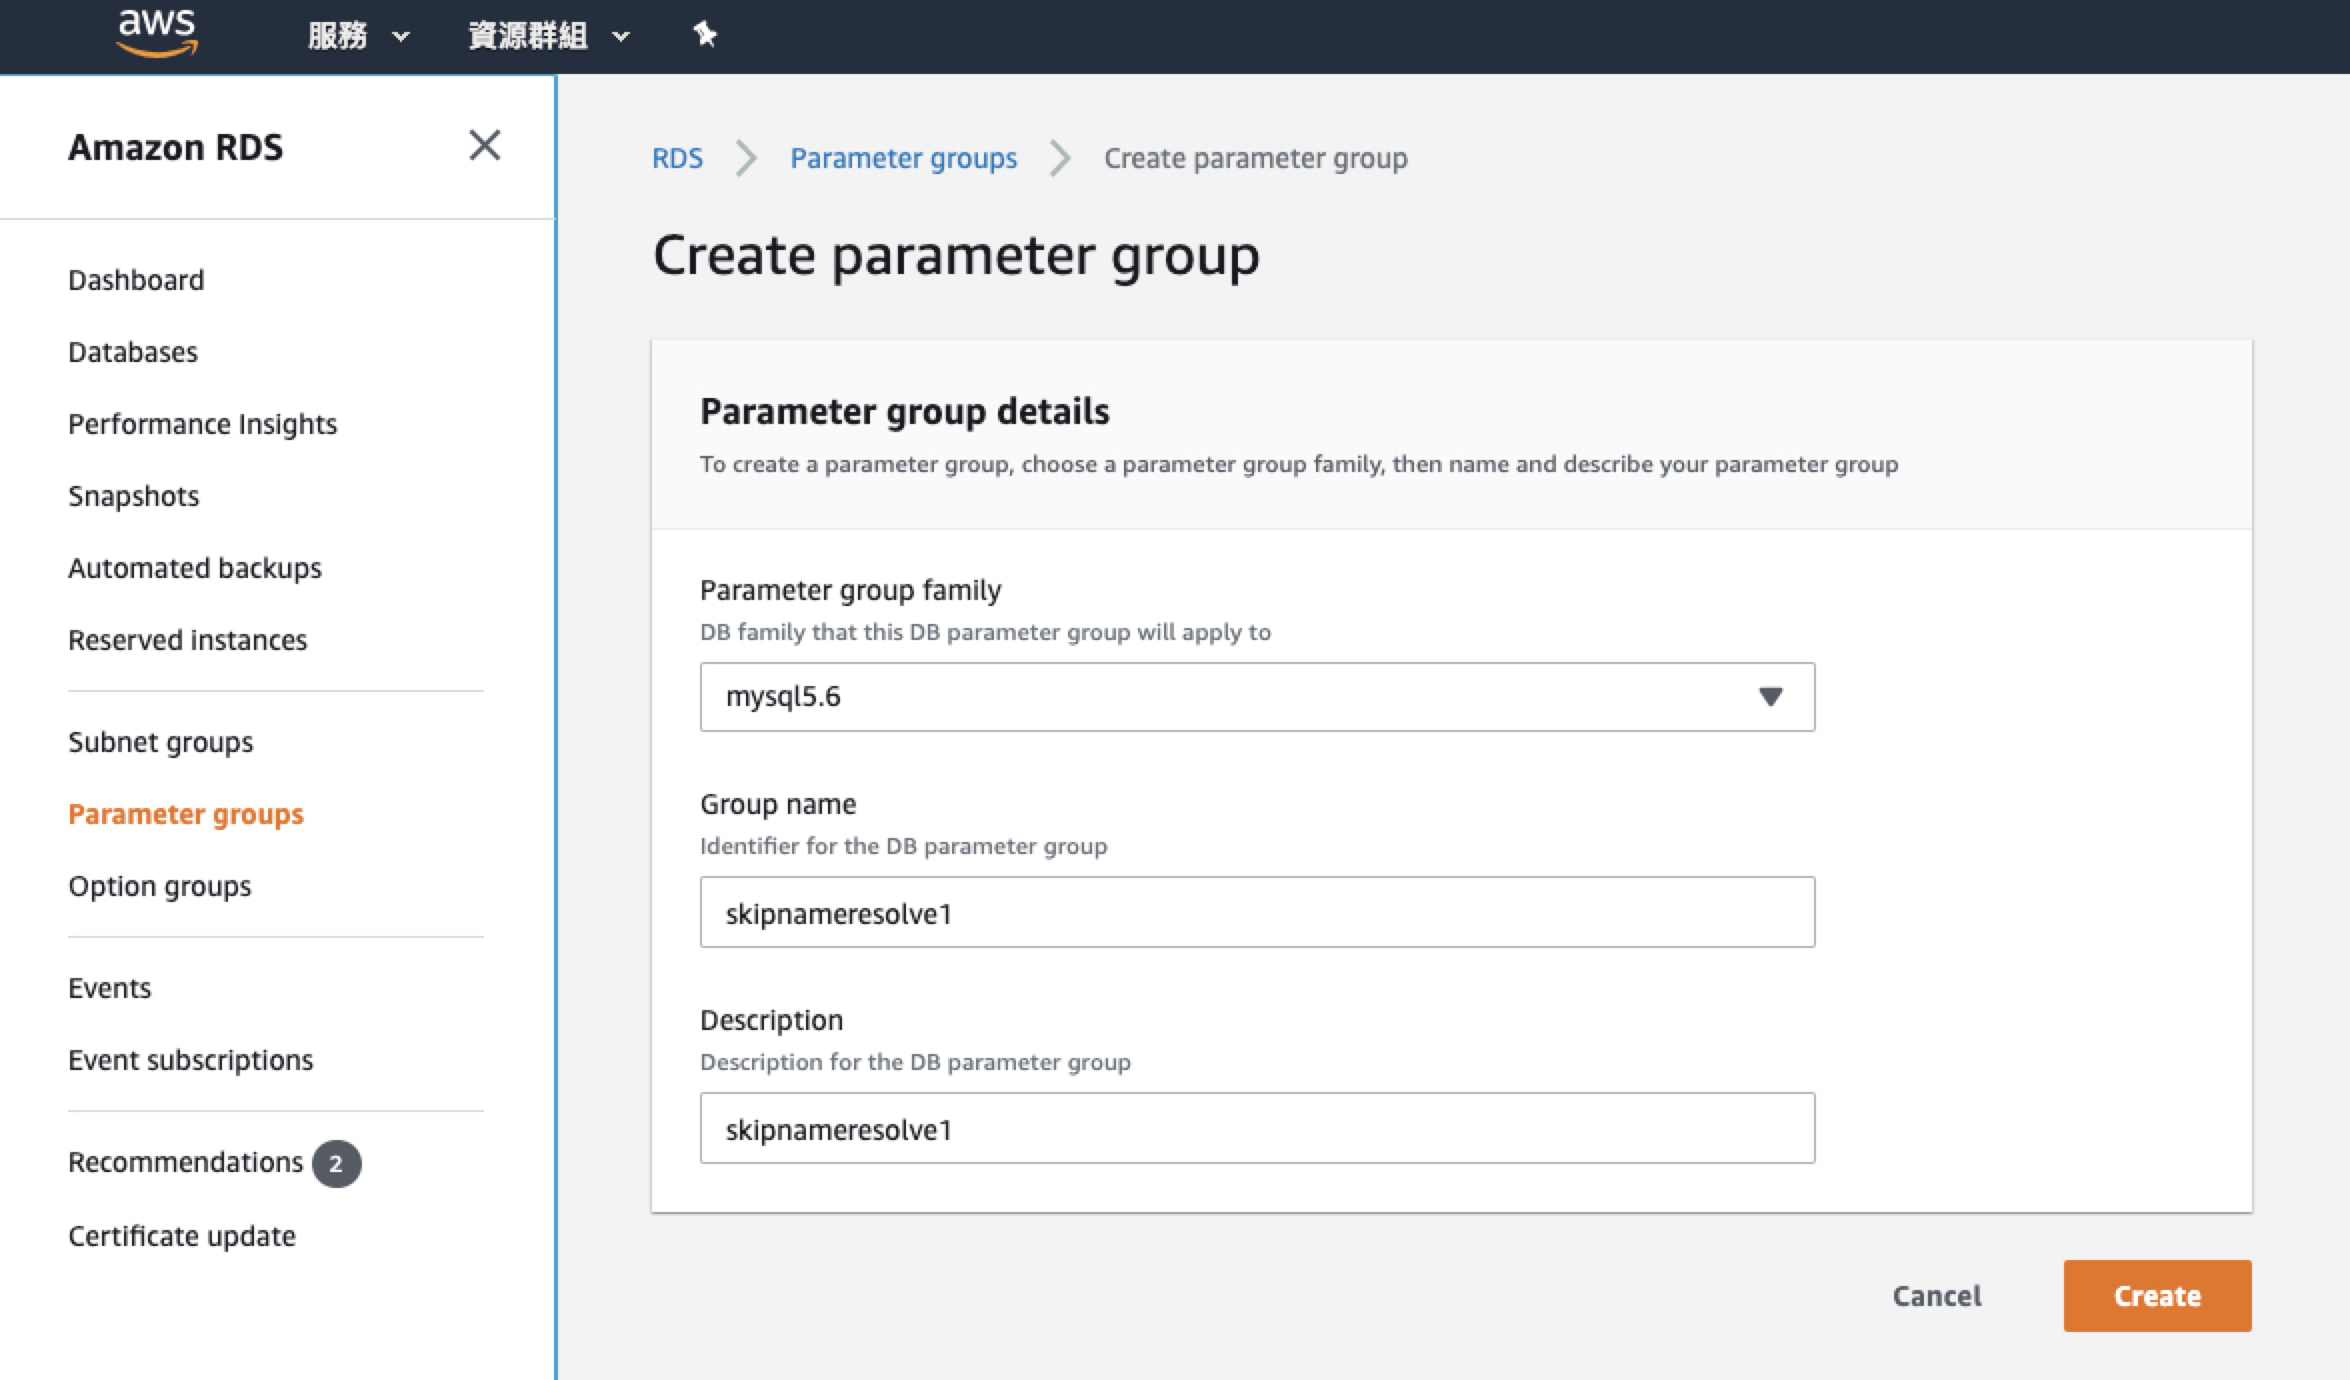The width and height of the screenshot is (2350, 1380).
Task: Open Dashboard in the sidebar
Action: point(136,280)
